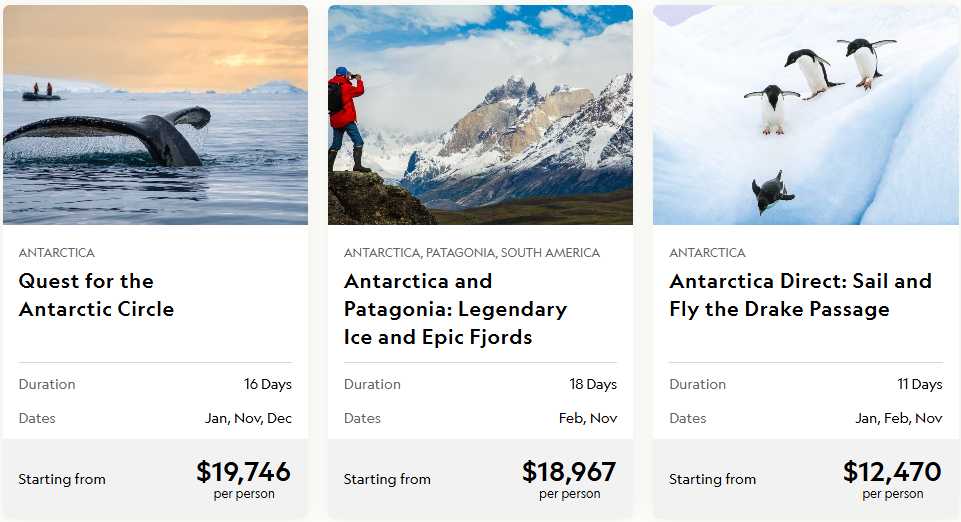Open Antarctica Direct Sail and Fly trip
The width and height of the screenshot is (961, 522).
800,295
